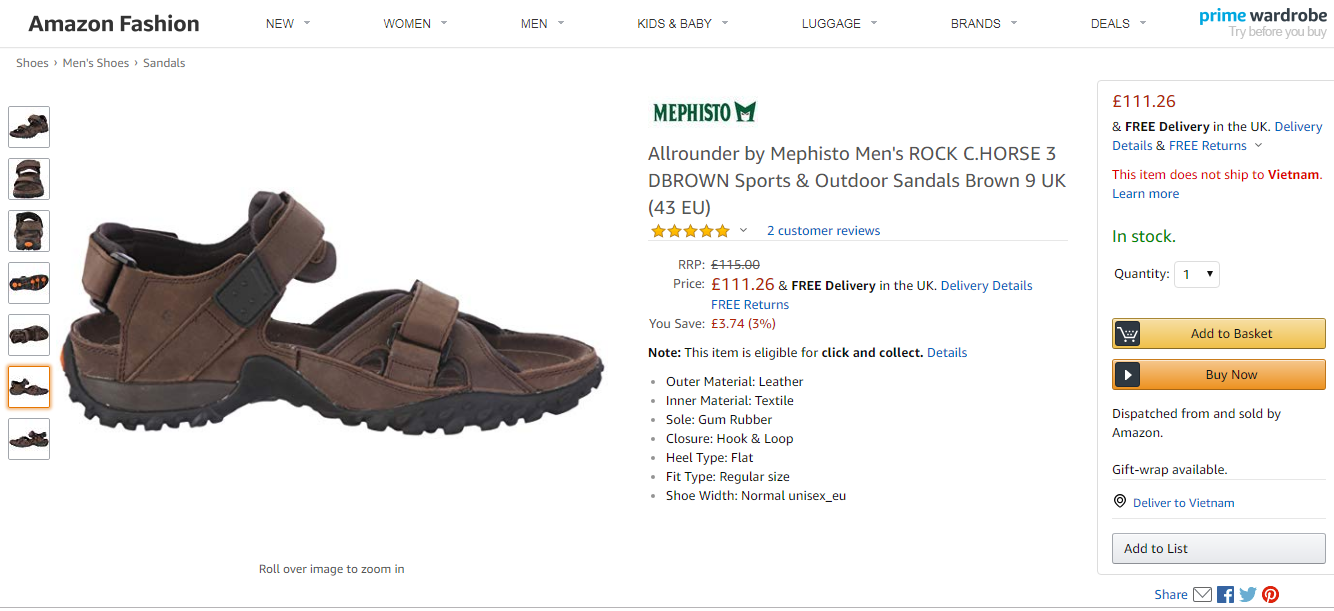
Task: Select the sole-view sandal thumbnail
Action: click(x=29, y=283)
